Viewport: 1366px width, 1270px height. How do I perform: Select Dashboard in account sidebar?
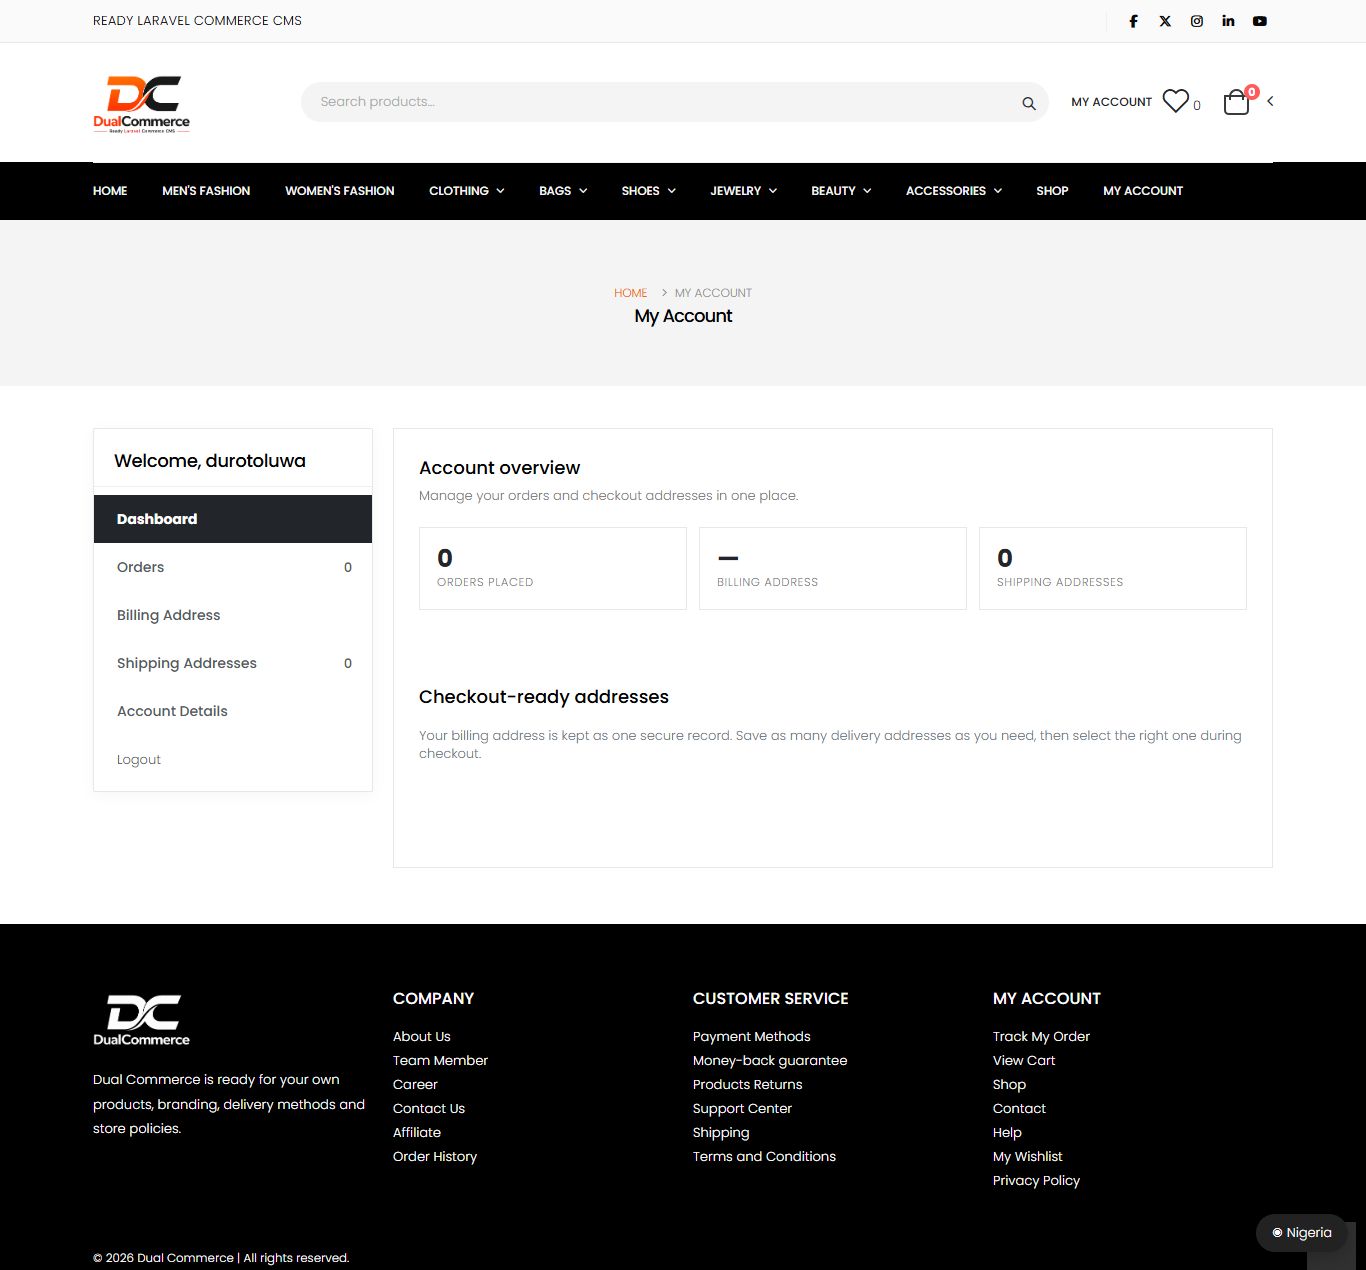click(x=233, y=519)
